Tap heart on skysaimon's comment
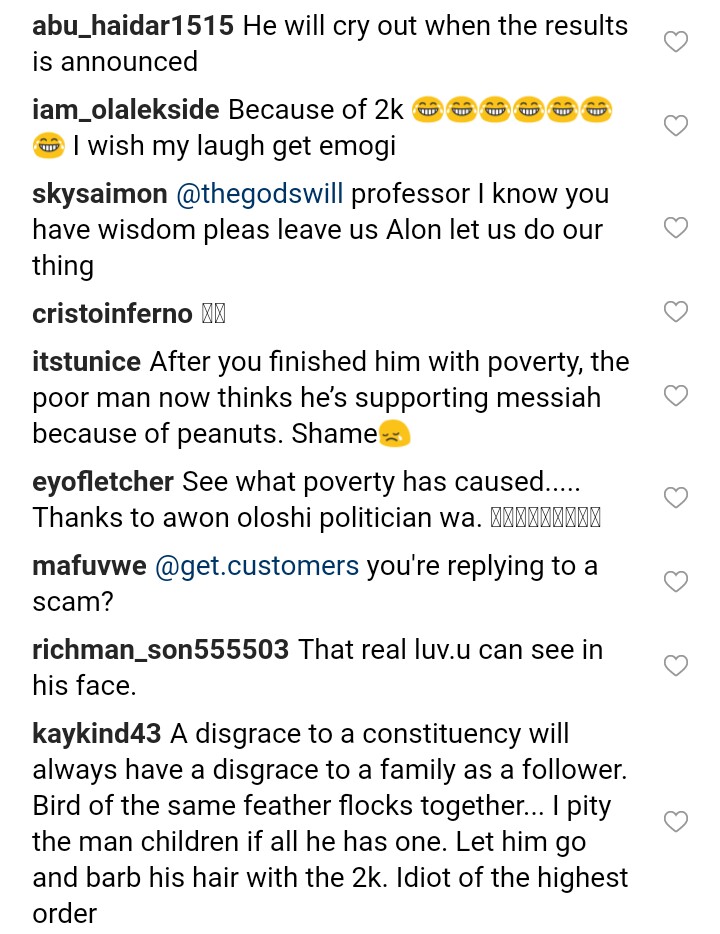 pos(676,228)
